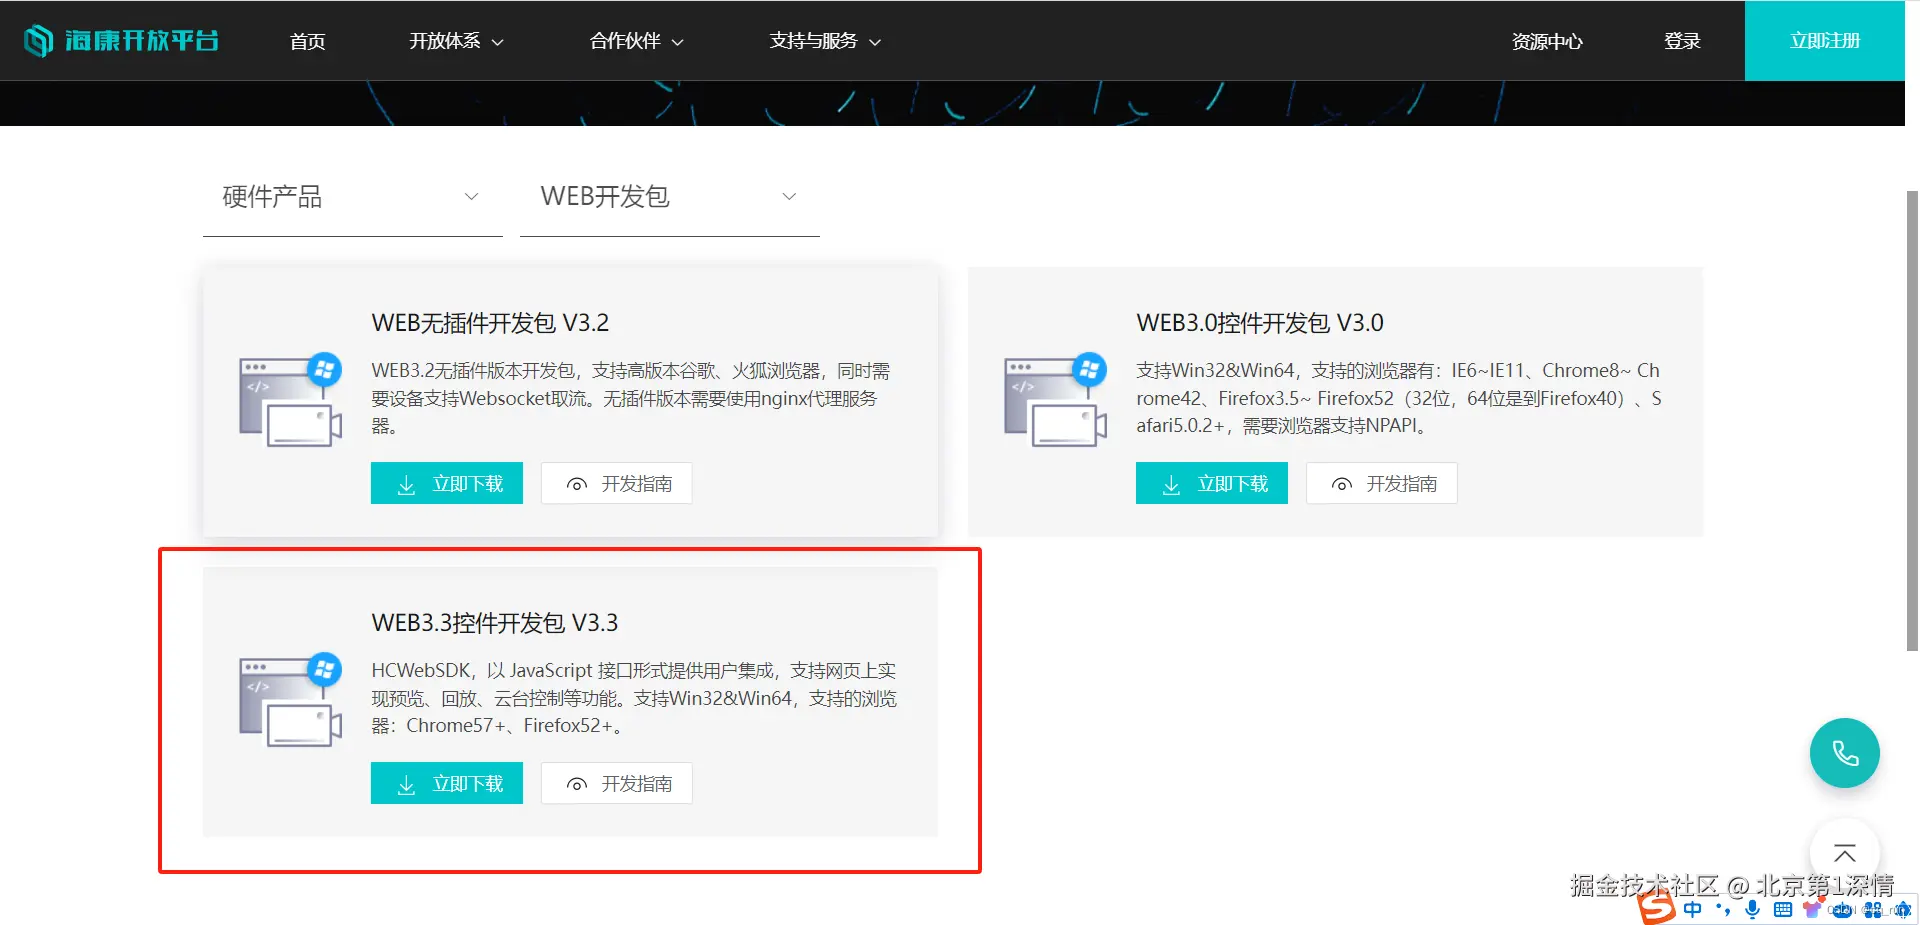The image size is (1920, 925).
Task: Download the WEB3.3控件开发包 V3.3 package
Action: click(x=447, y=784)
